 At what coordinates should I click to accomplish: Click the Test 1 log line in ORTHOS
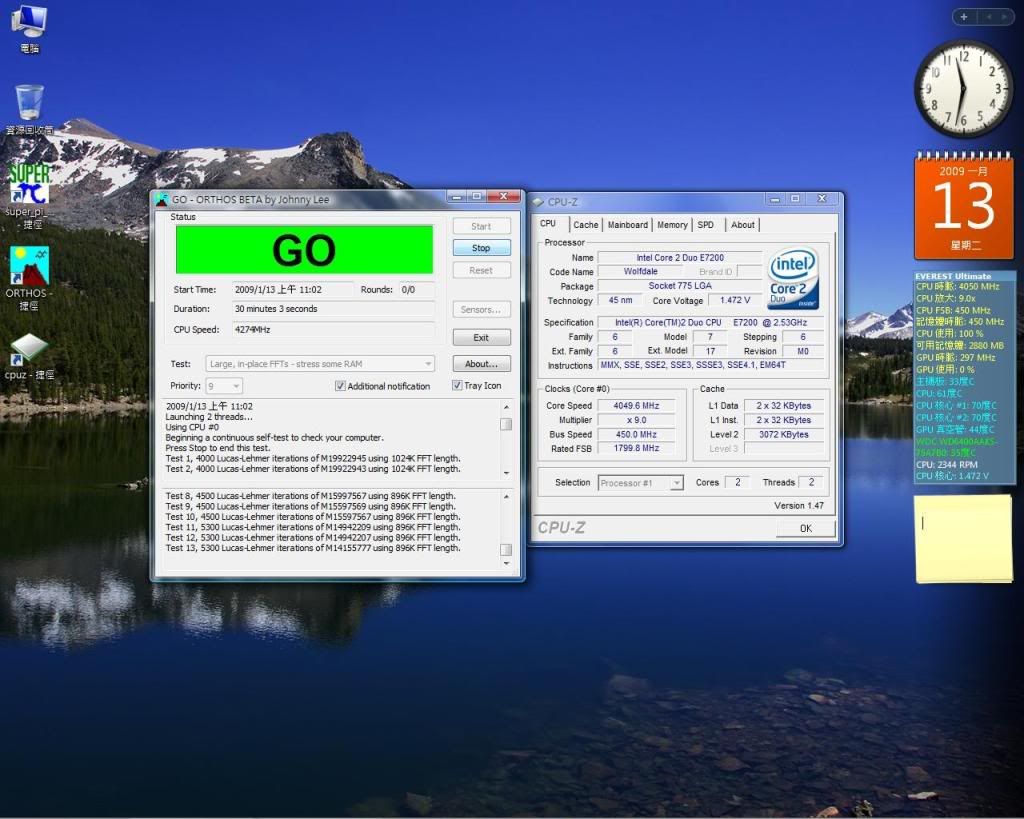(x=313, y=458)
